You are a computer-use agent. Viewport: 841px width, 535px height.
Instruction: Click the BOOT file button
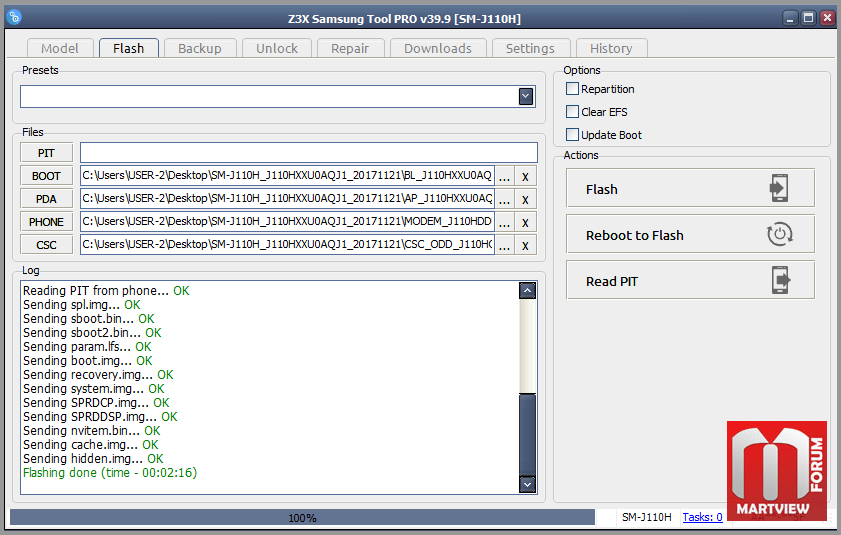point(47,176)
